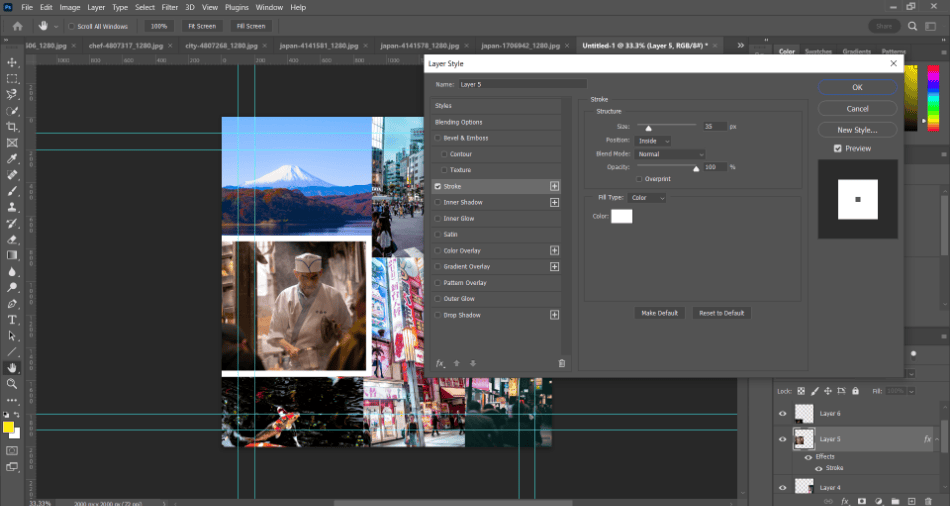Toggle visibility of Layer 5 Stroke effect
The image size is (950, 506).
(x=819, y=468)
